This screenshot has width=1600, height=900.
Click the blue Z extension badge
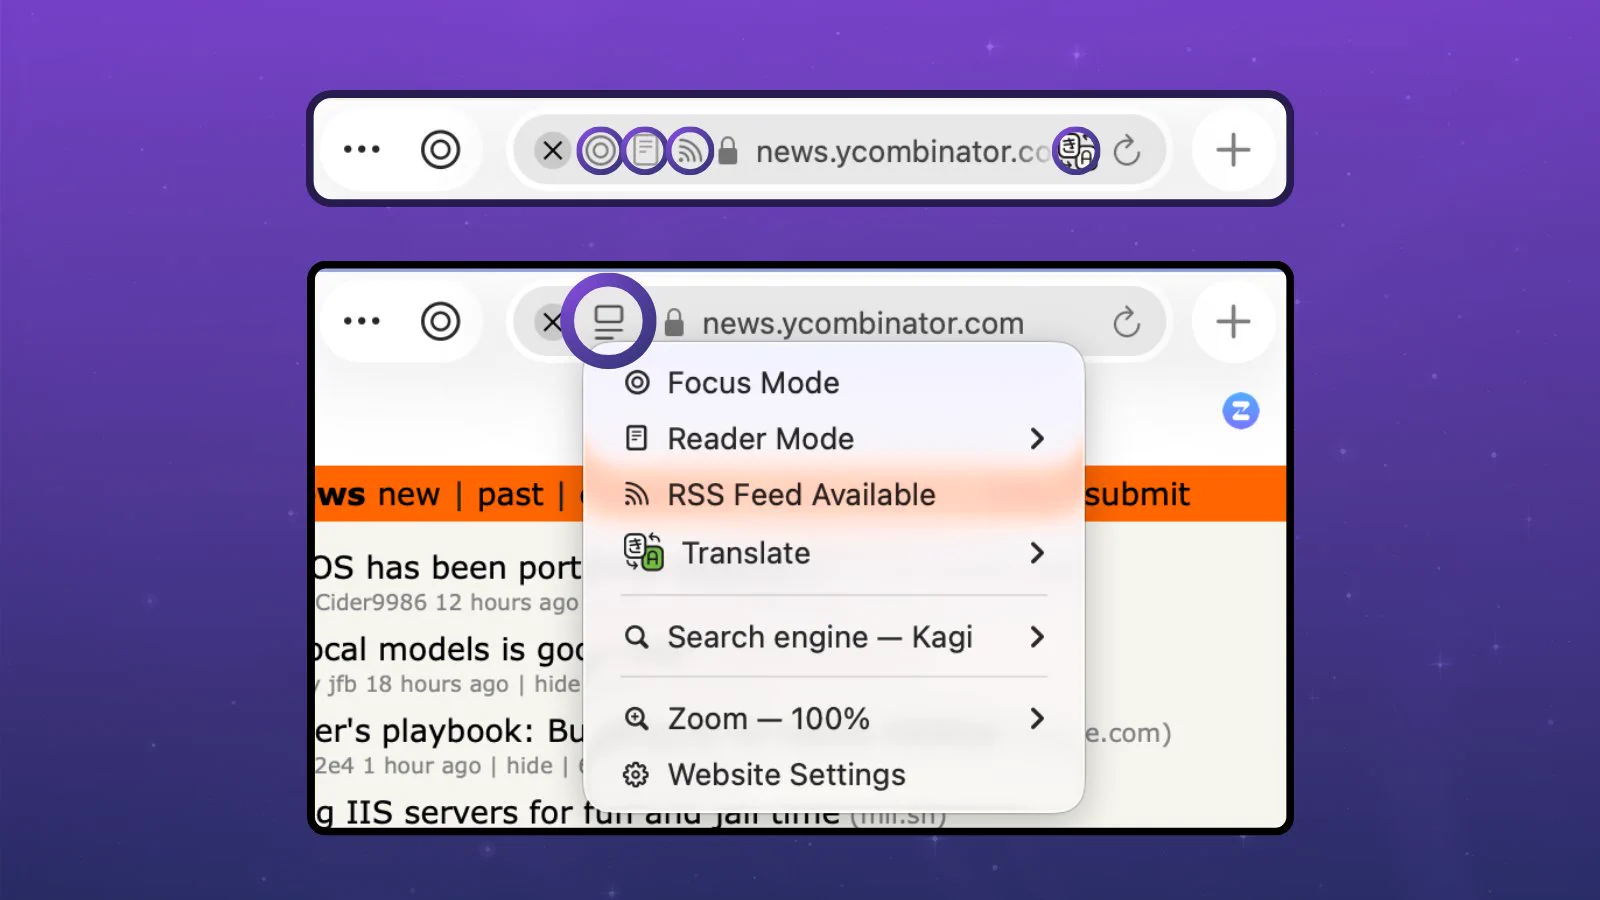click(x=1240, y=411)
